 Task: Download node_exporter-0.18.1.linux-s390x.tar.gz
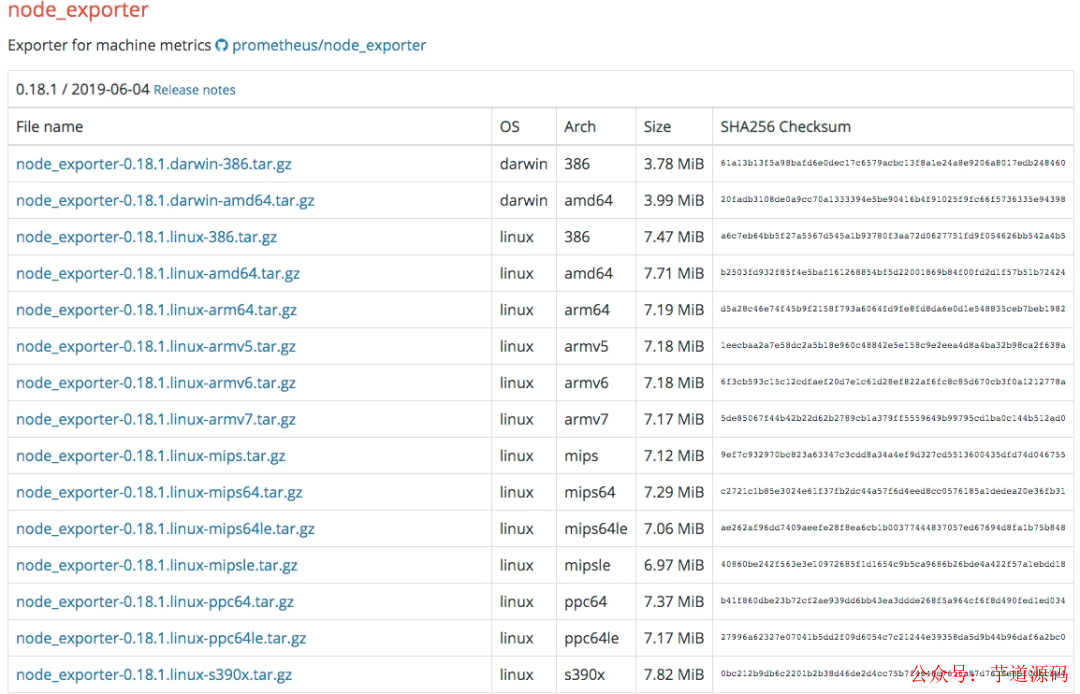point(154,675)
